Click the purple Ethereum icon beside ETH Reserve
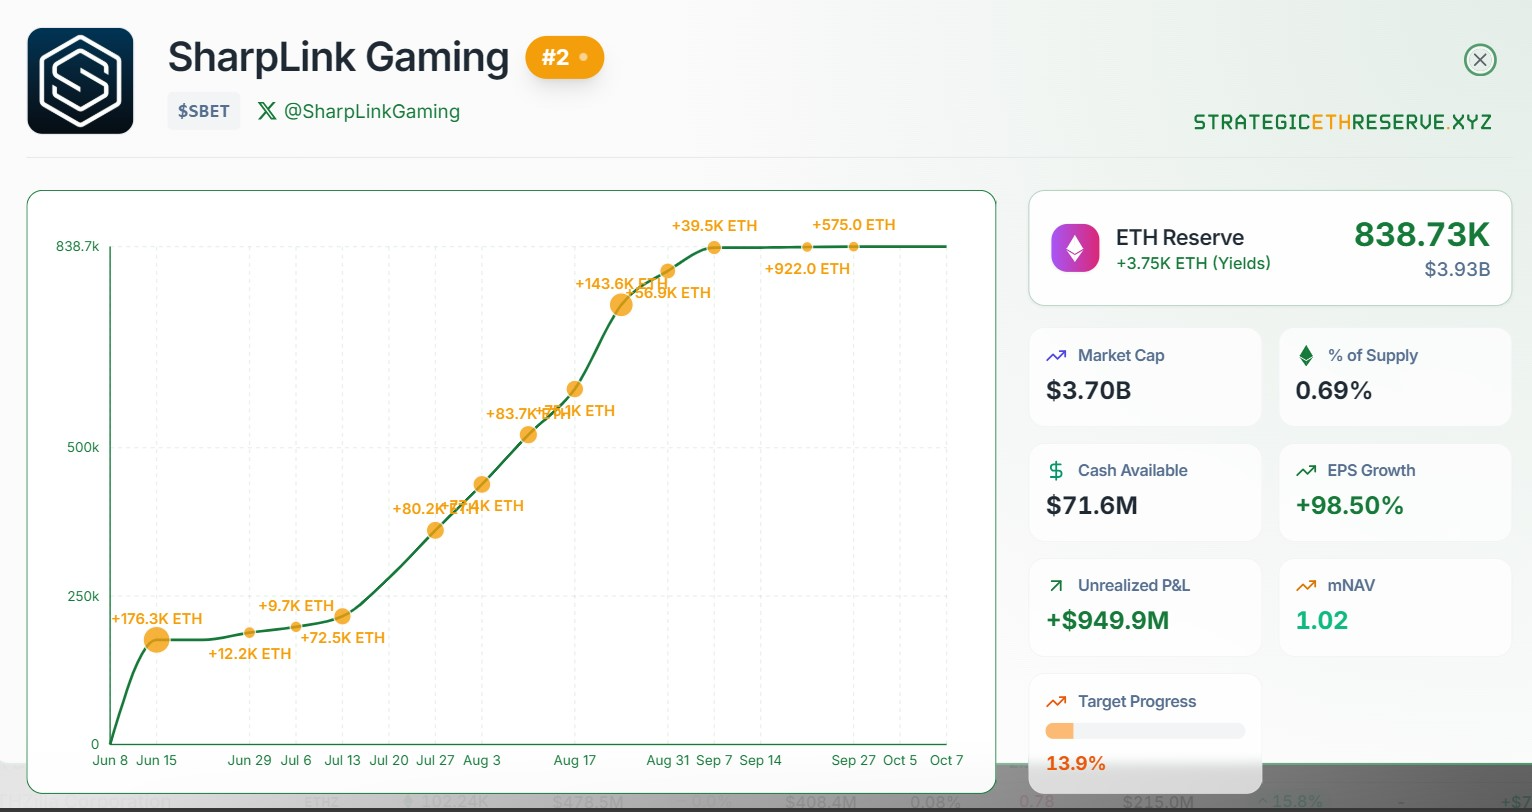Viewport: 1532px width, 812px height. tap(1075, 247)
